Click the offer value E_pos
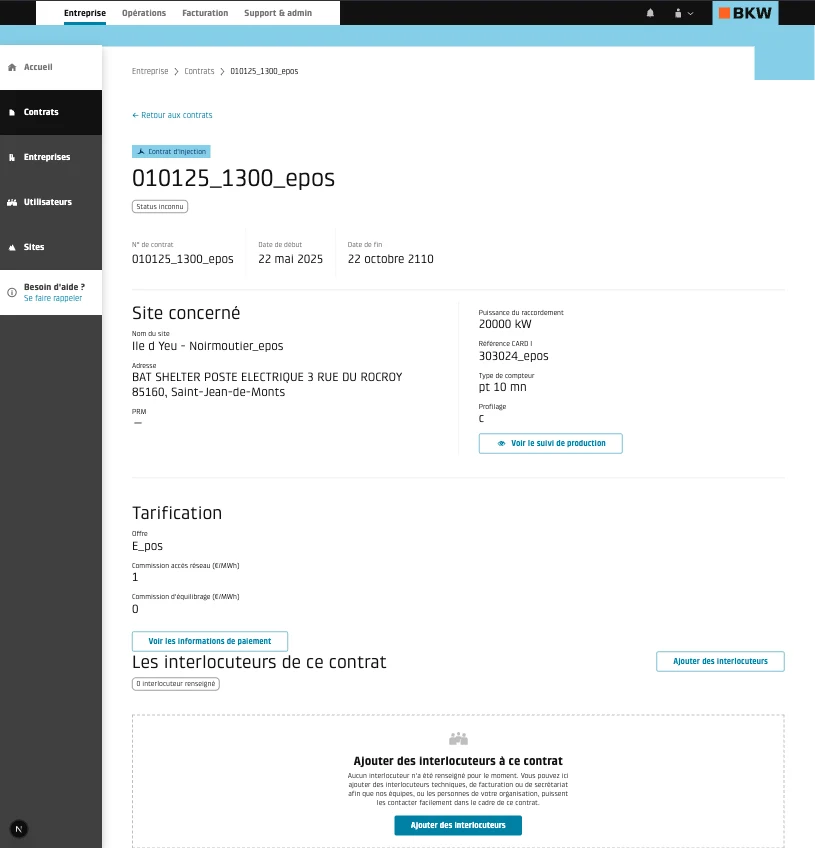The height and width of the screenshot is (848, 815). coord(147,546)
